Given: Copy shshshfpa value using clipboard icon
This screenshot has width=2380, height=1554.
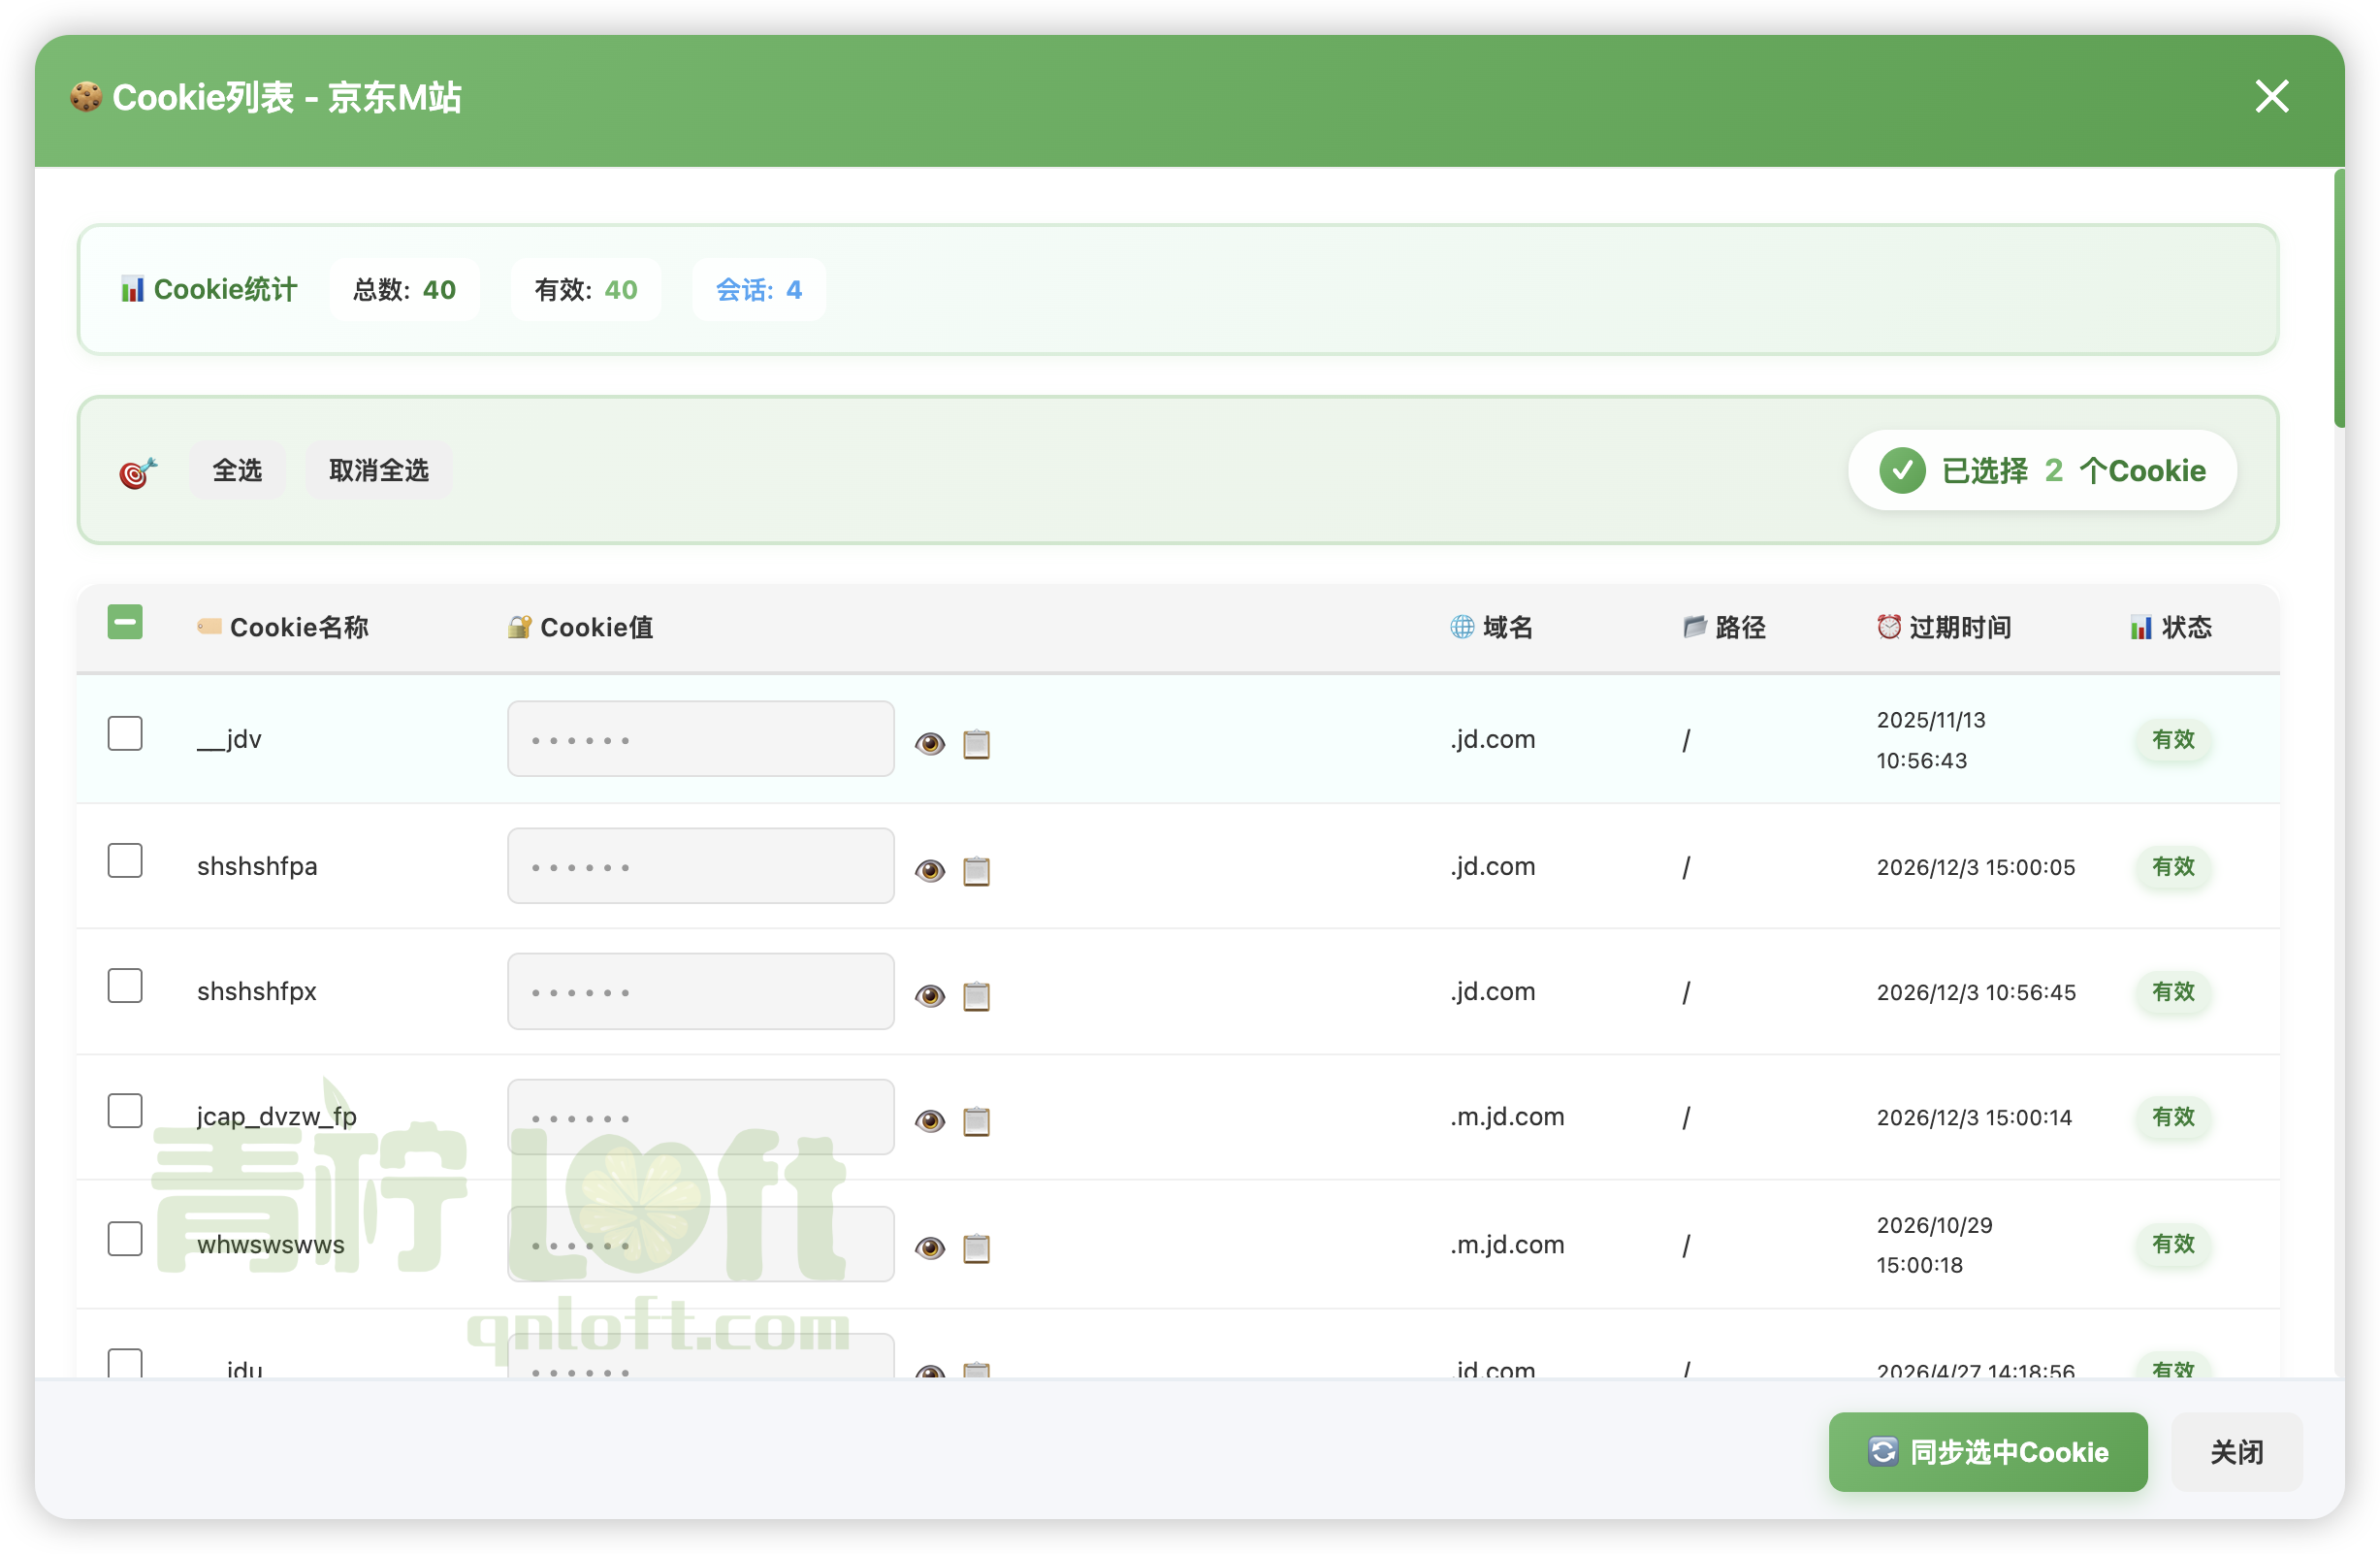Looking at the screenshot, I should (976, 870).
